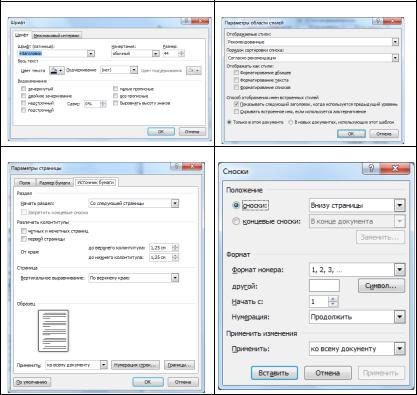The height and width of the screenshot is (395, 417).
Task: Click OK in Параметры области стилей dialog
Action: click(x=351, y=134)
